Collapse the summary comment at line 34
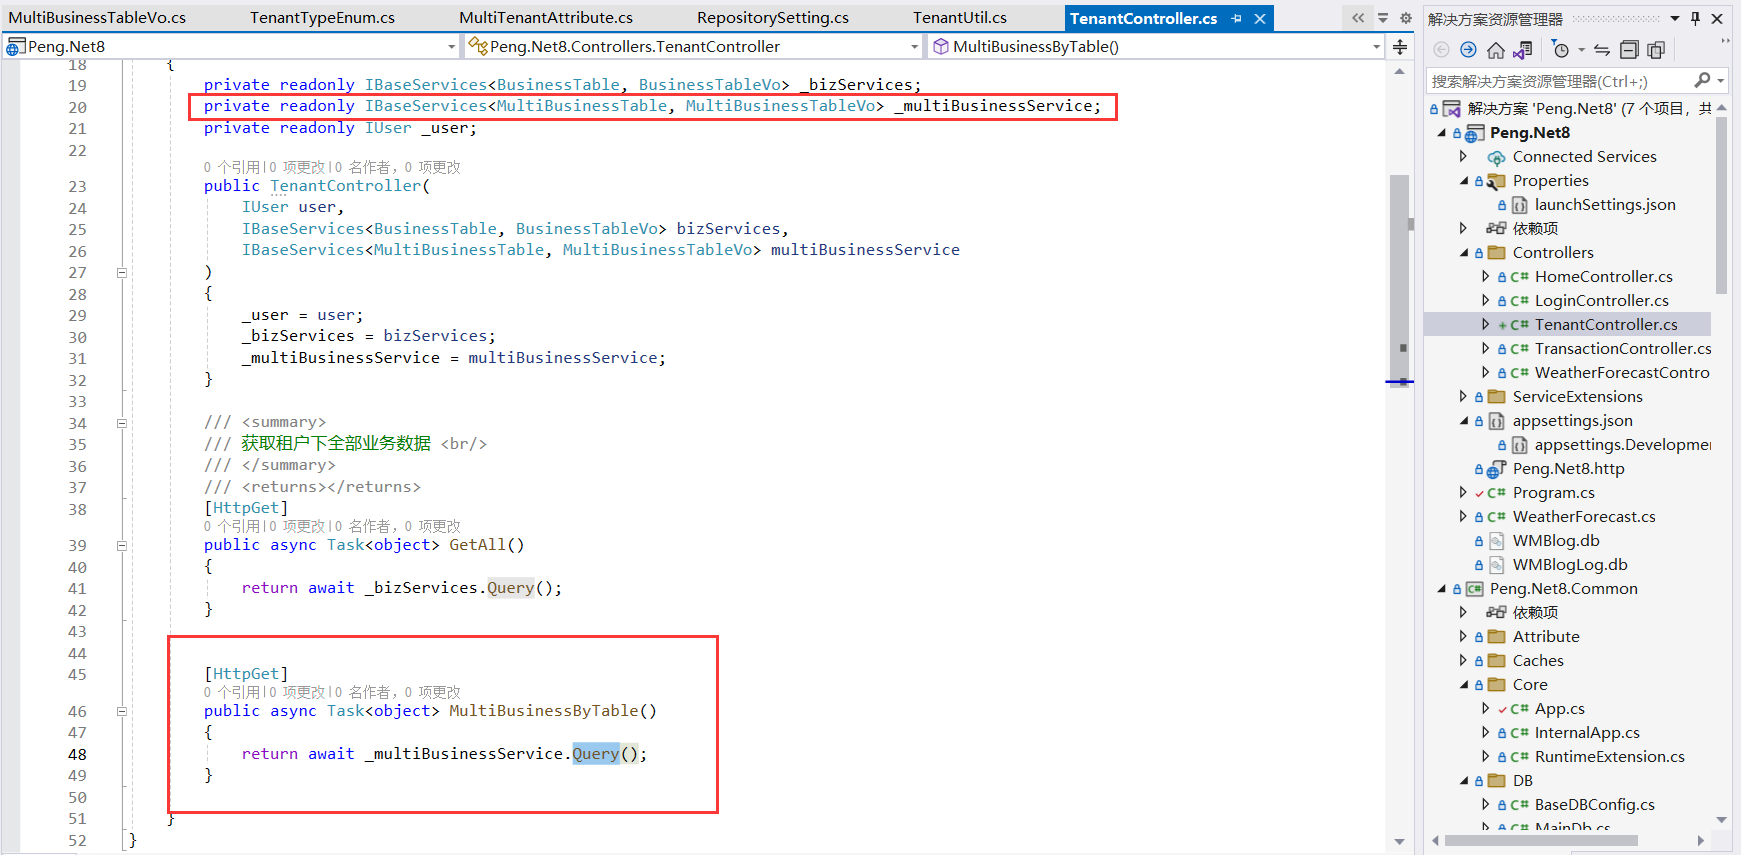The width and height of the screenshot is (1741, 855). pyautogui.click(x=122, y=423)
